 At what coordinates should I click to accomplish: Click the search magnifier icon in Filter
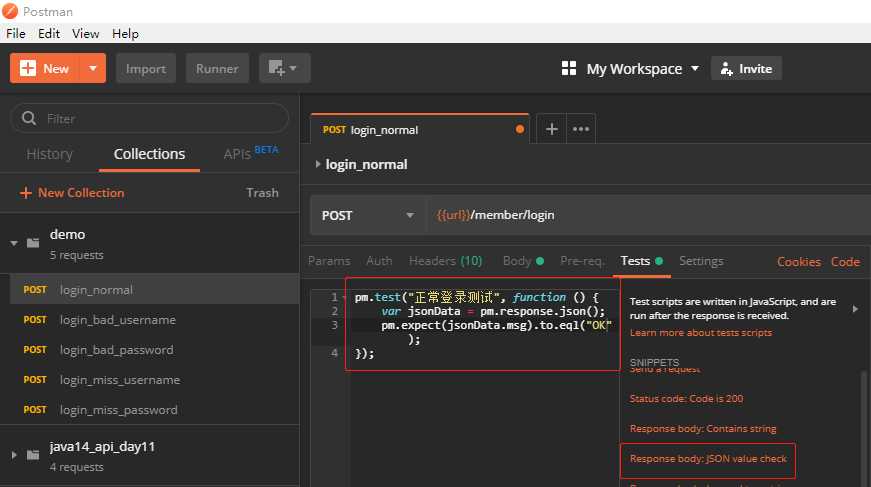coord(29,118)
